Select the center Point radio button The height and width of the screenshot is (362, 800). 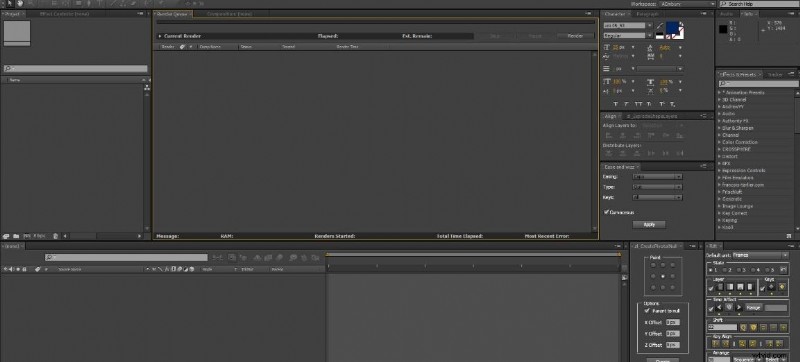point(663,276)
